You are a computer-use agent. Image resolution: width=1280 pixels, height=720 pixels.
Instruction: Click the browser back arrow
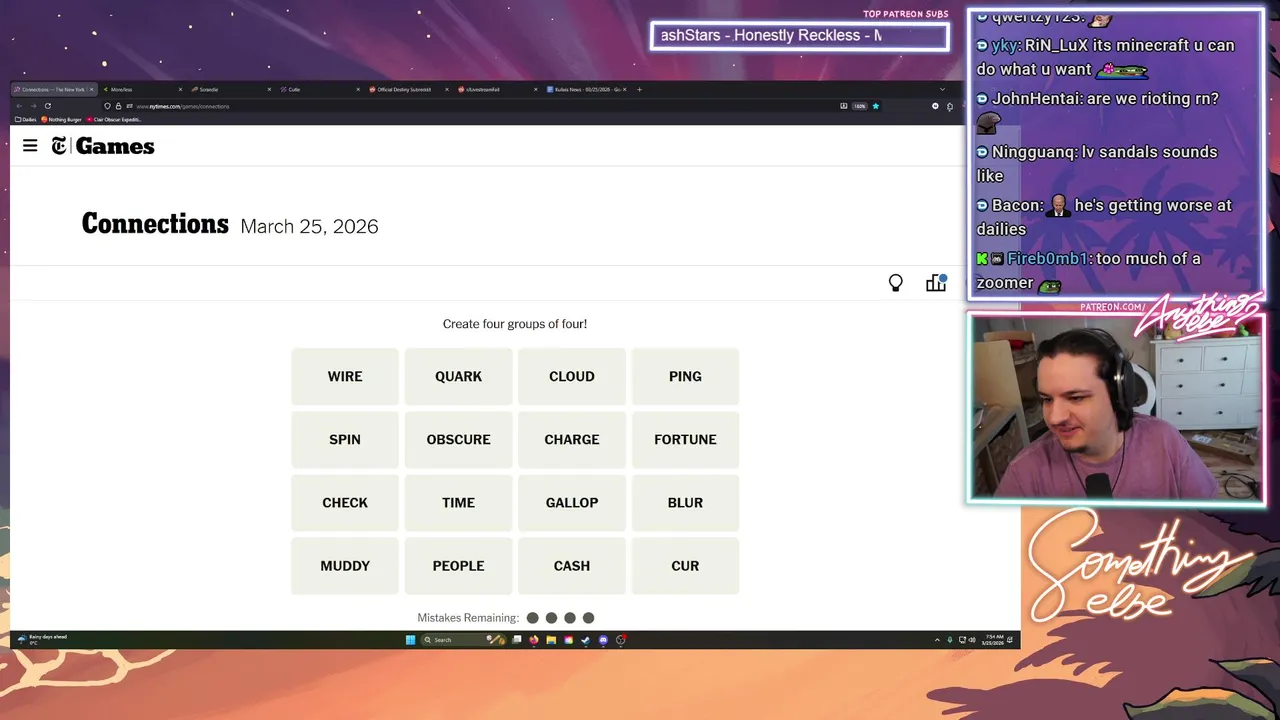pos(19,106)
